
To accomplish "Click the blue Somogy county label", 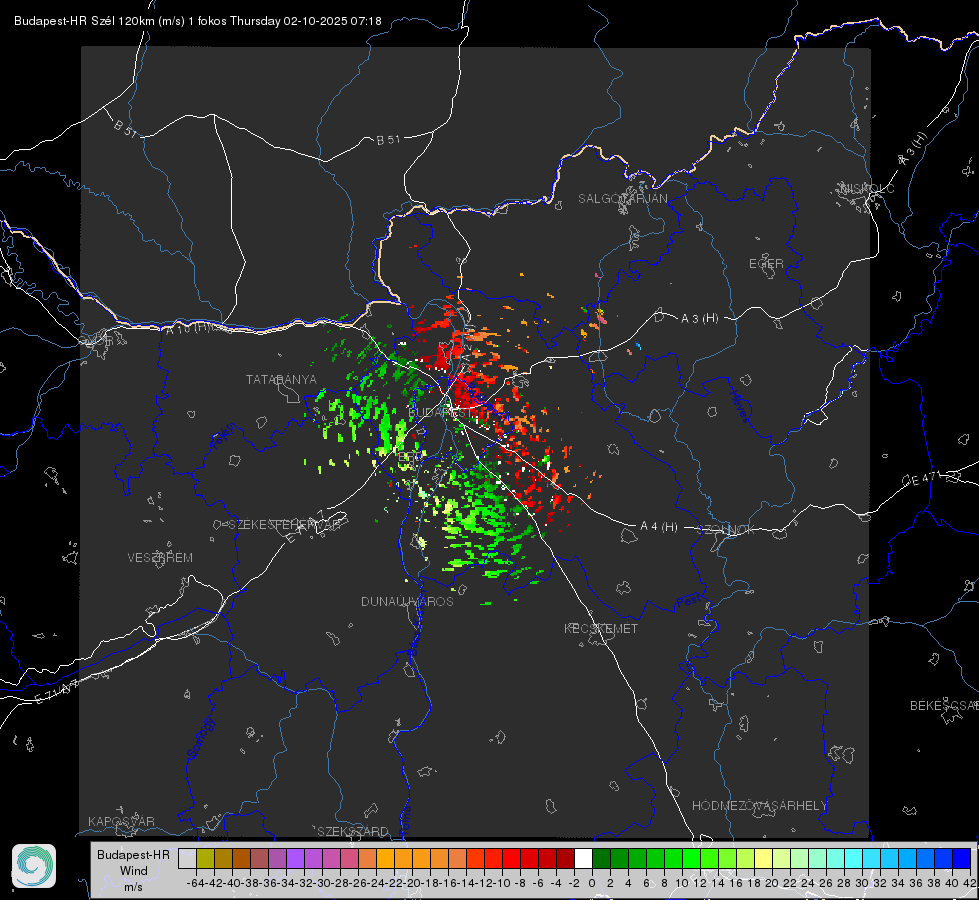I will tap(201, 738).
